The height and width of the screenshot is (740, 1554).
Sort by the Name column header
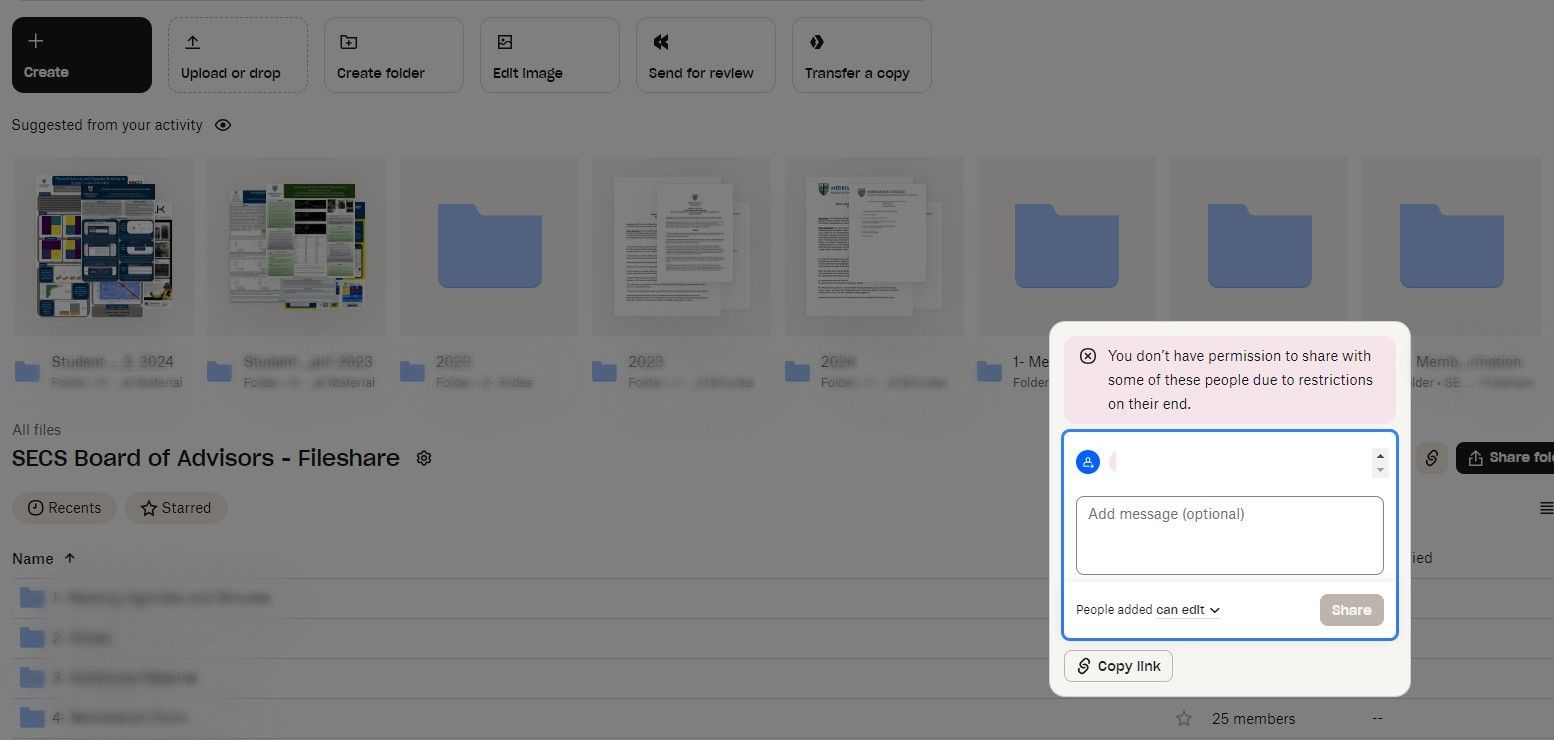click(44, 558)
